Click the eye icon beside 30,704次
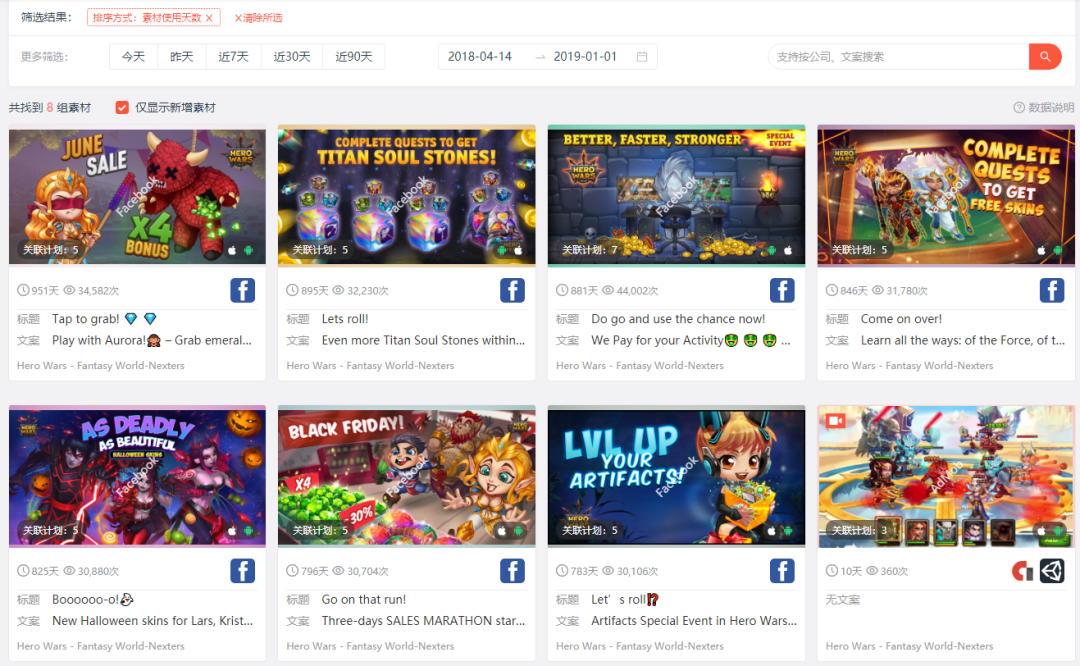 pyautogui.click(x=338, y=571)
